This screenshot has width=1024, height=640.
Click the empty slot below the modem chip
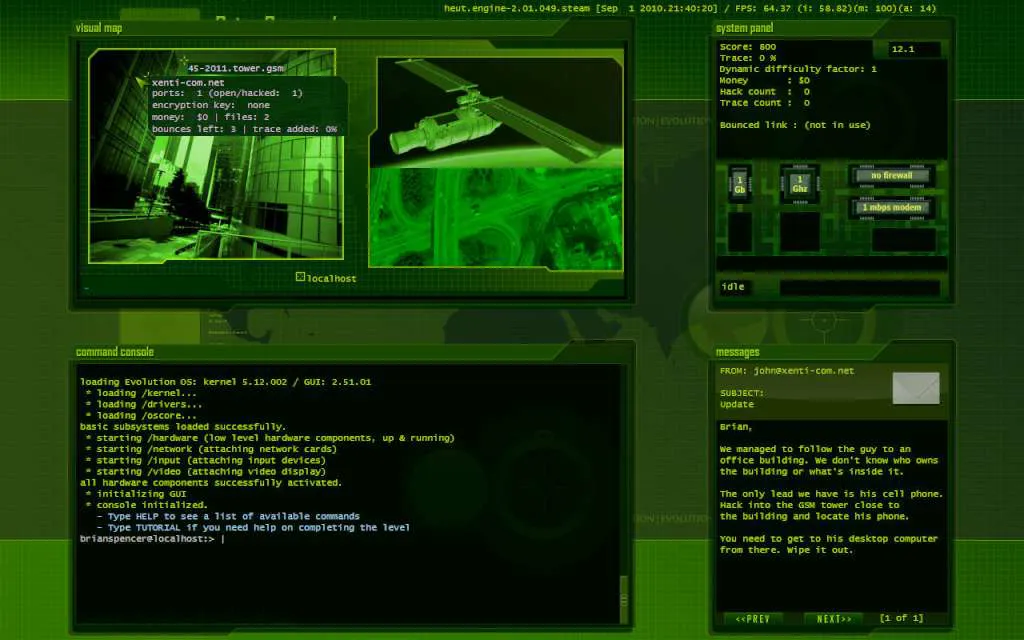point(904,240)
